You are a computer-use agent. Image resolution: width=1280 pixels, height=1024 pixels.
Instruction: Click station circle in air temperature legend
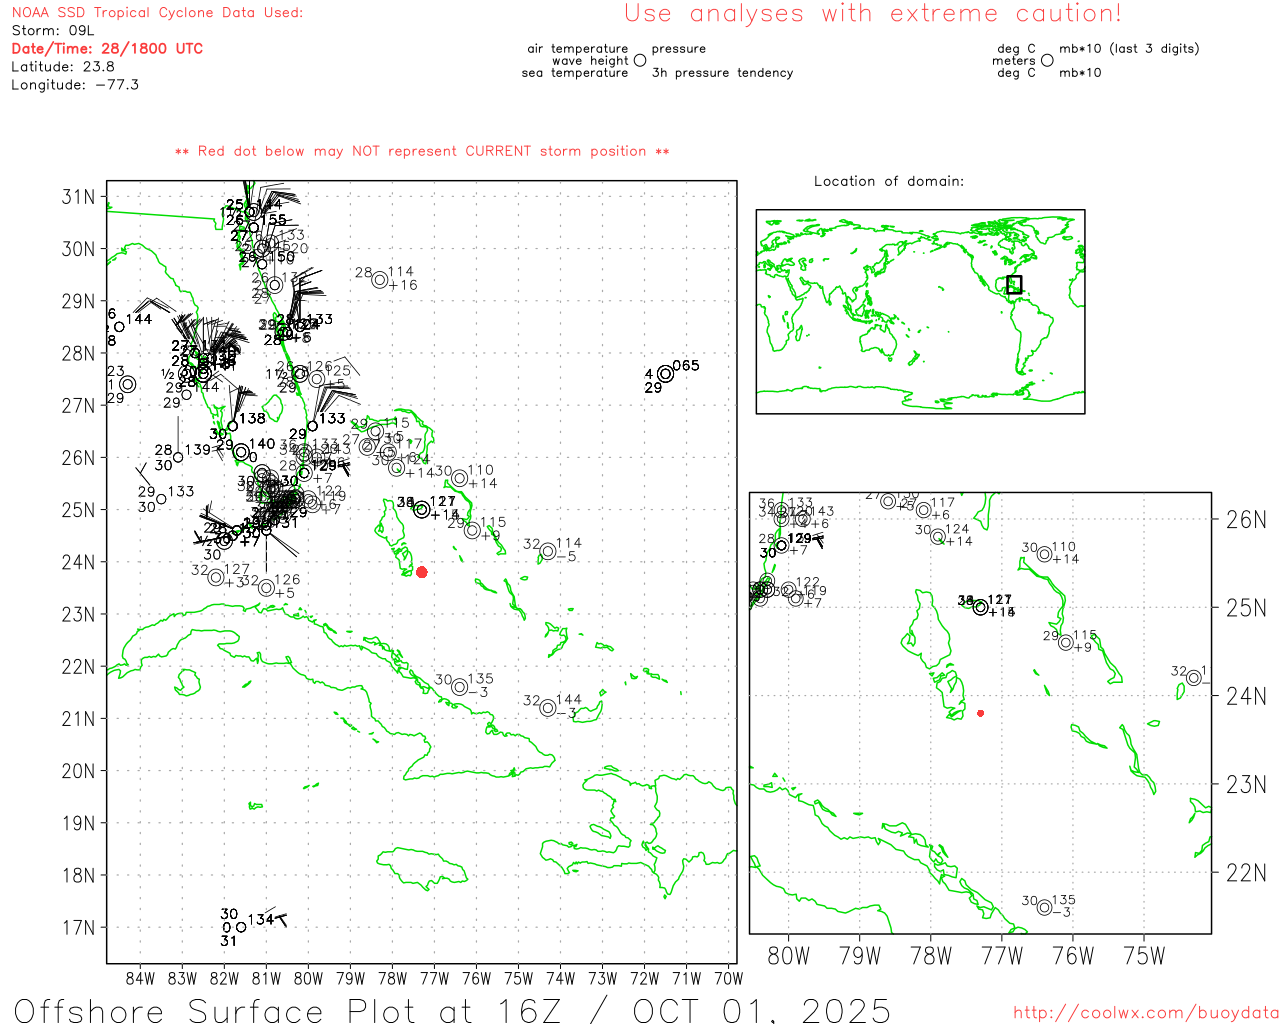pos(640,61)
